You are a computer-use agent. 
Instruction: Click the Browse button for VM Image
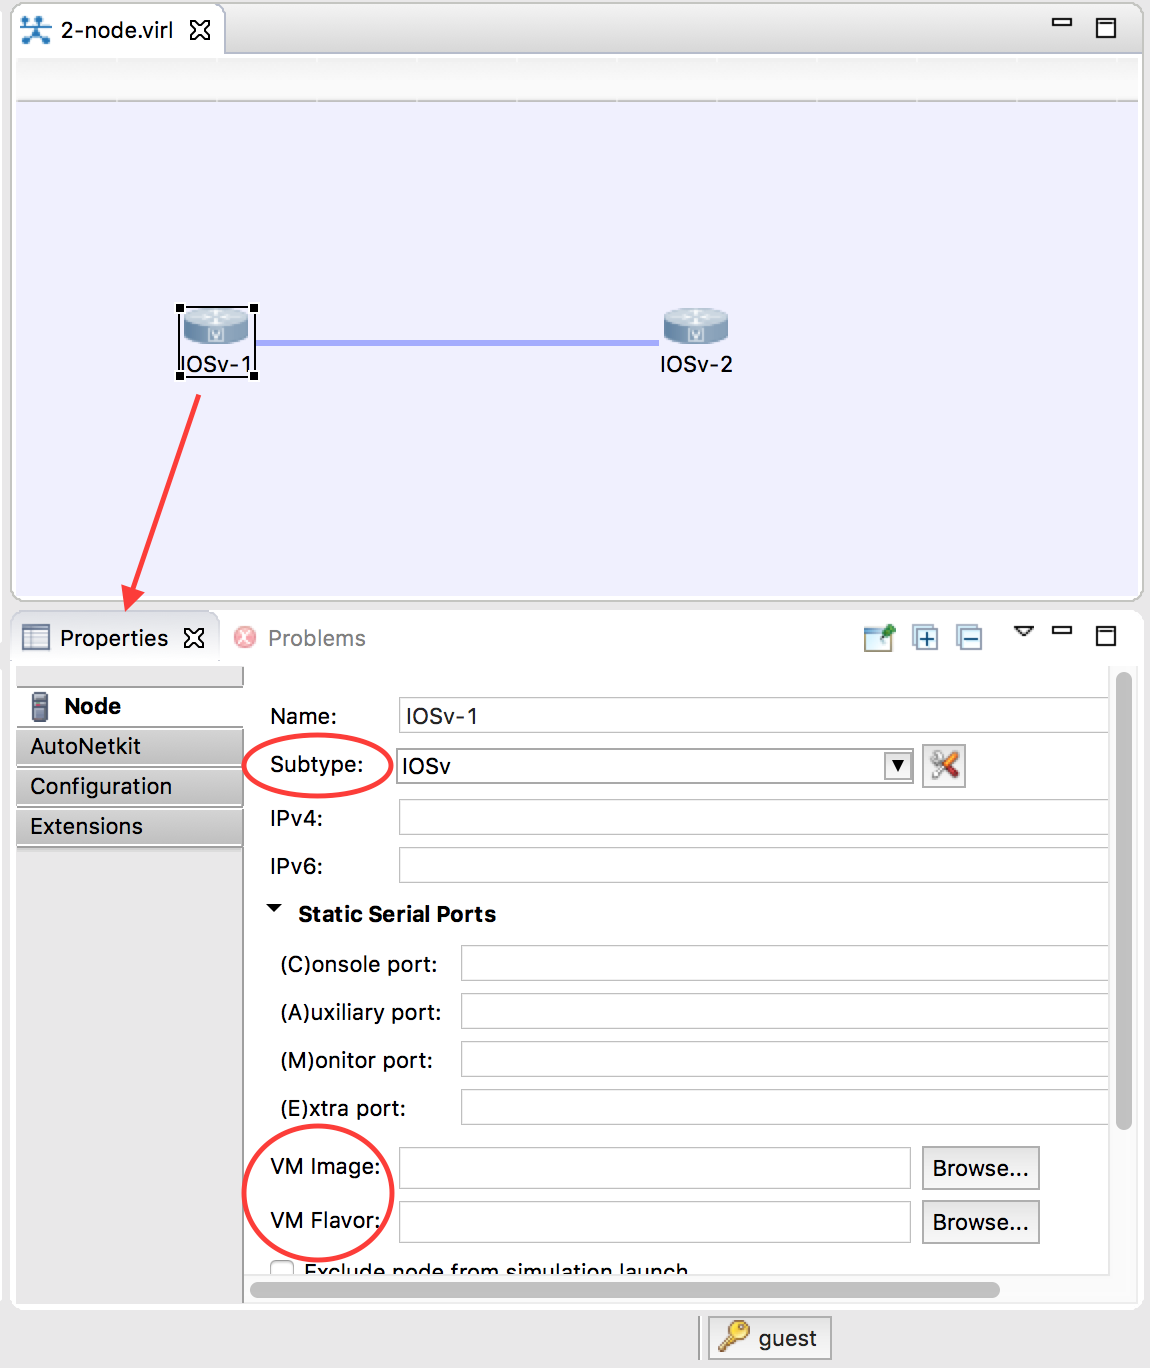point(980,1167)
